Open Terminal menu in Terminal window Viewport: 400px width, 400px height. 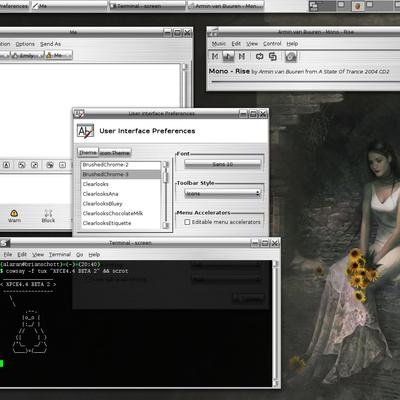60,255
